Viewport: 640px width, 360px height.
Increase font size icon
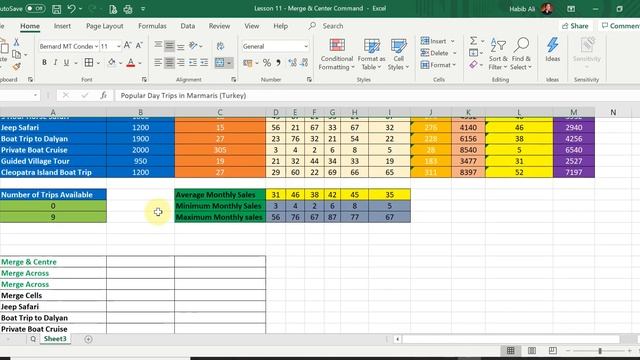(127, 46)
